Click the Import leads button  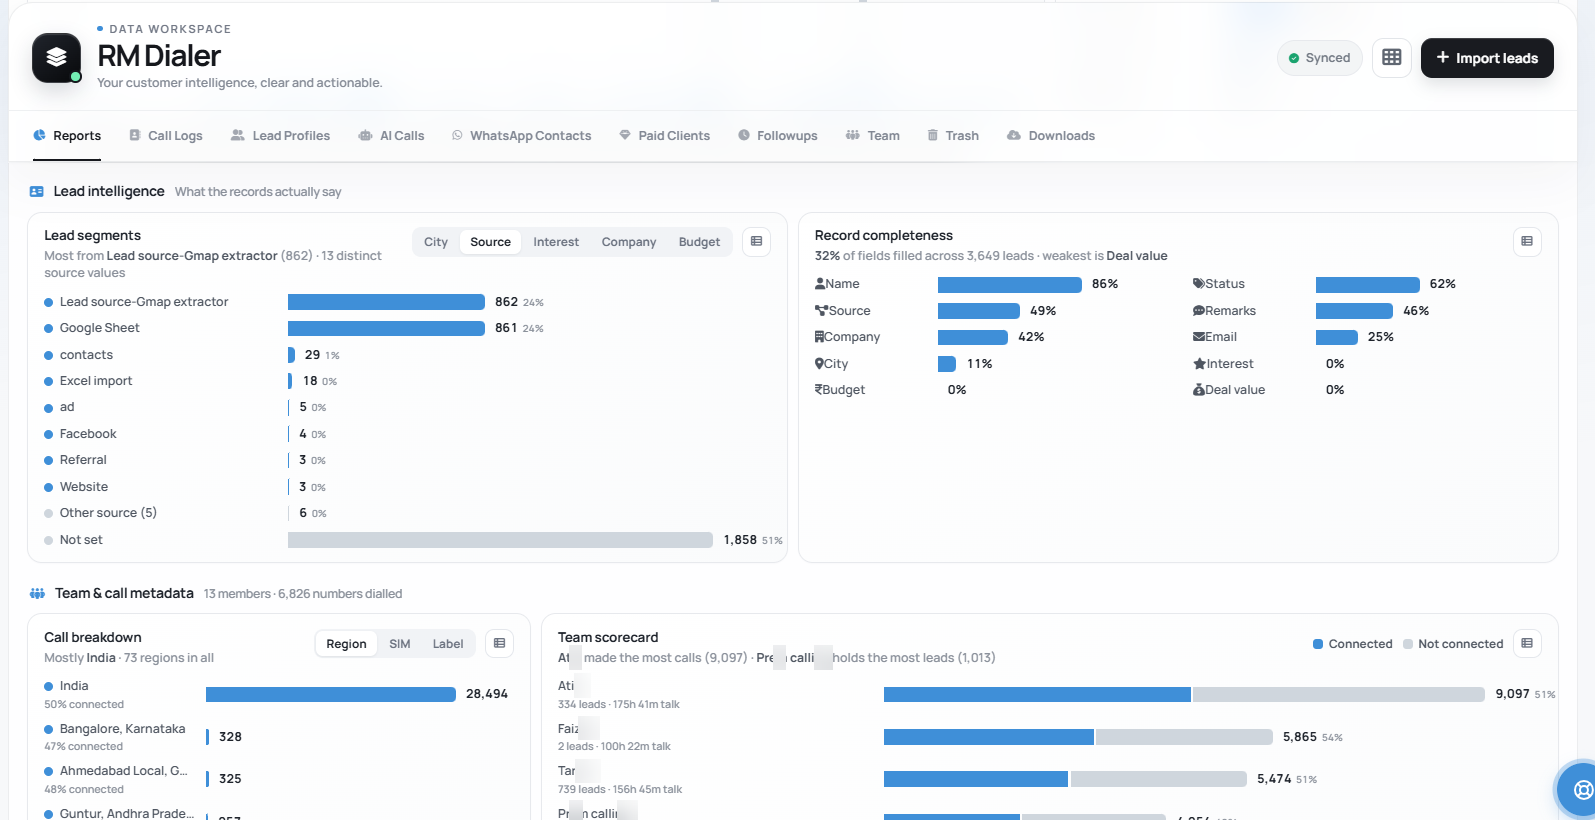pos(1487,58)
